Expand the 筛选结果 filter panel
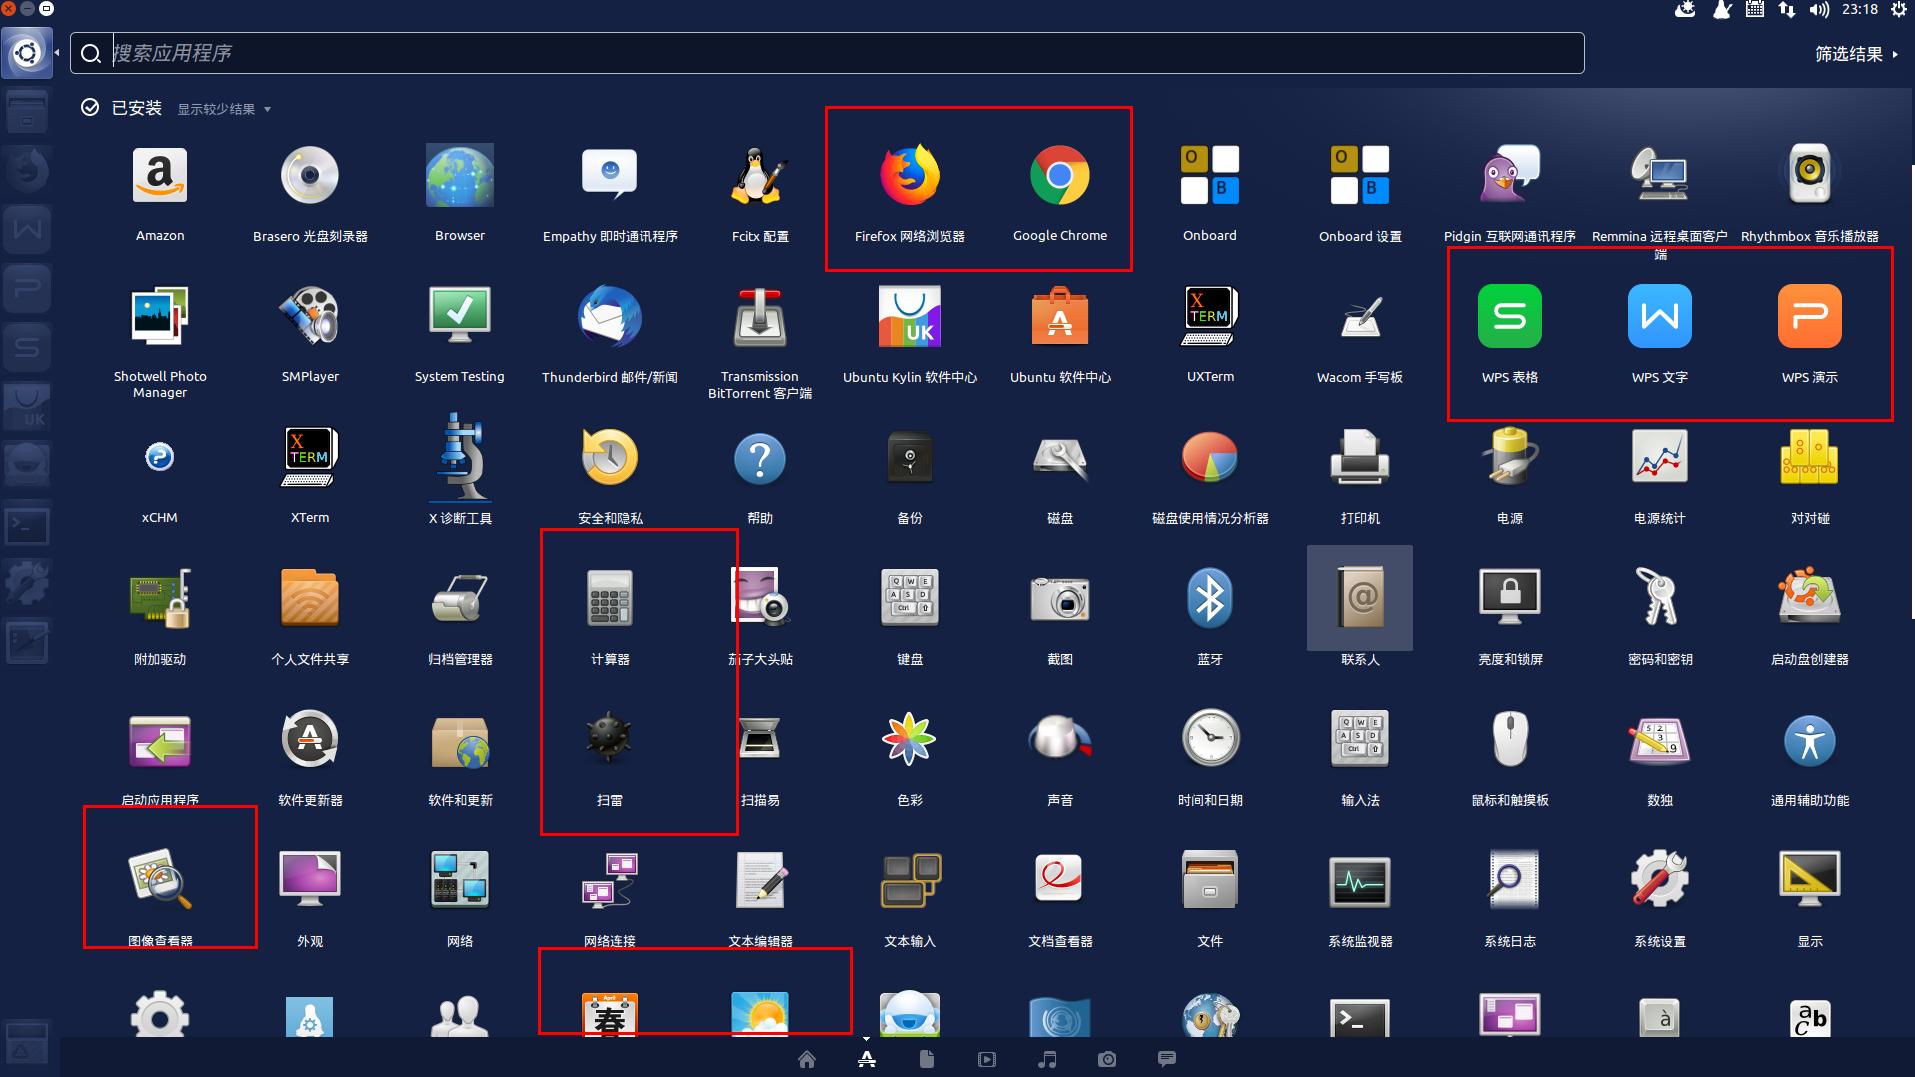1915x1077 pixels. [1856, 54]
